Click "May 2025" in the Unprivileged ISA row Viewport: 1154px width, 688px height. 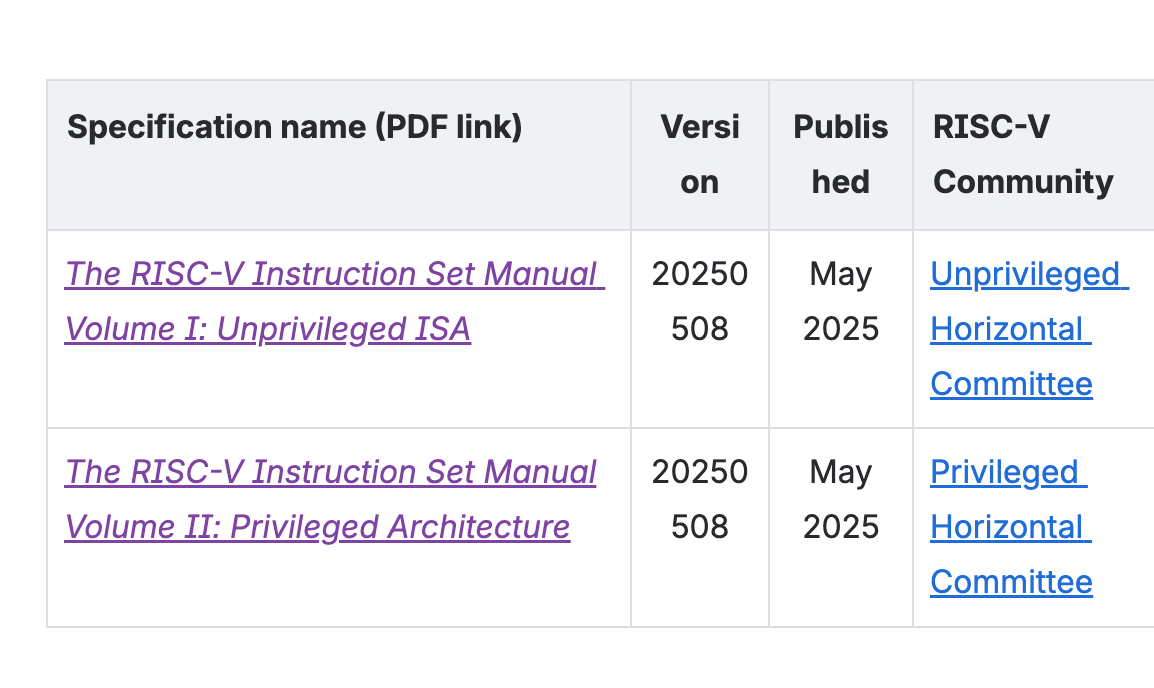840,302
